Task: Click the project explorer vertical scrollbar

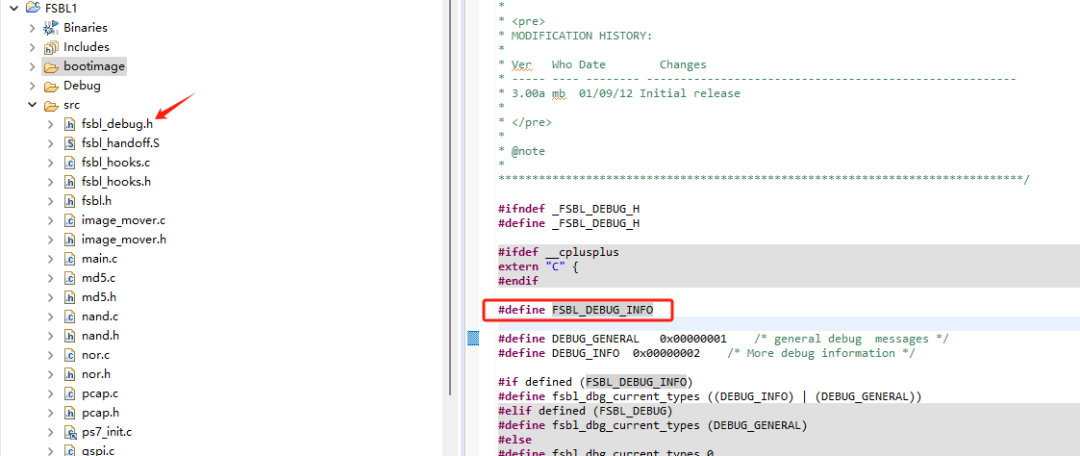Action: coord(449,200)
